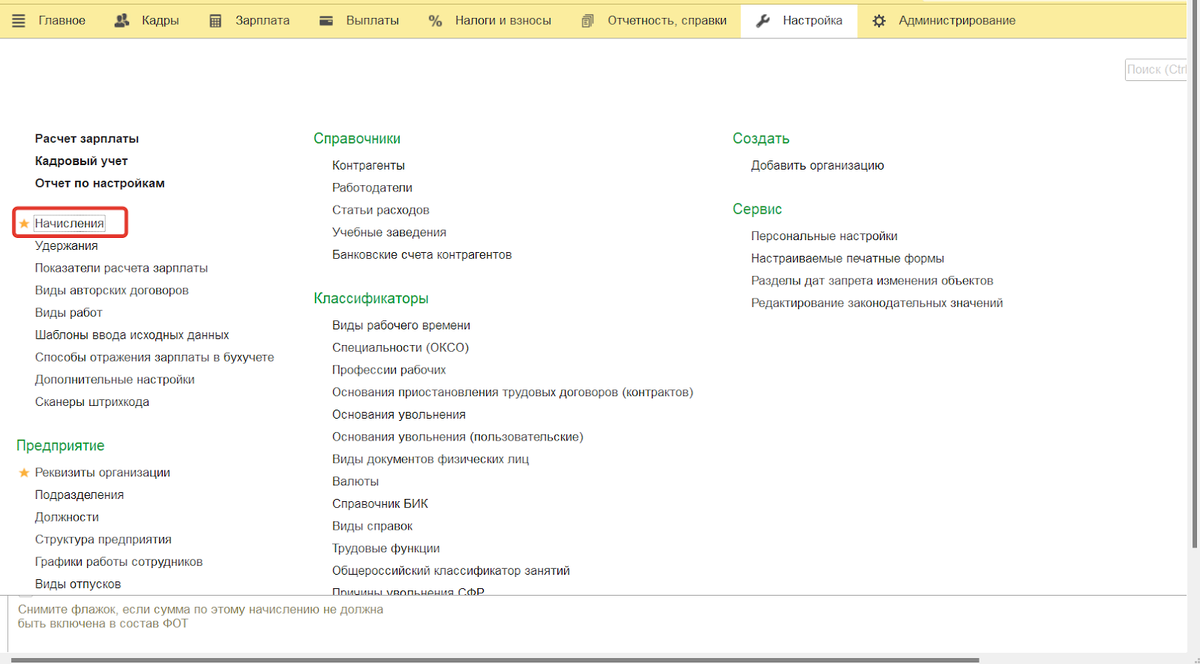Open Отчет по настройкам
Screen dimensions: 1200x664
pyautogui.click(x=100, y=183)
